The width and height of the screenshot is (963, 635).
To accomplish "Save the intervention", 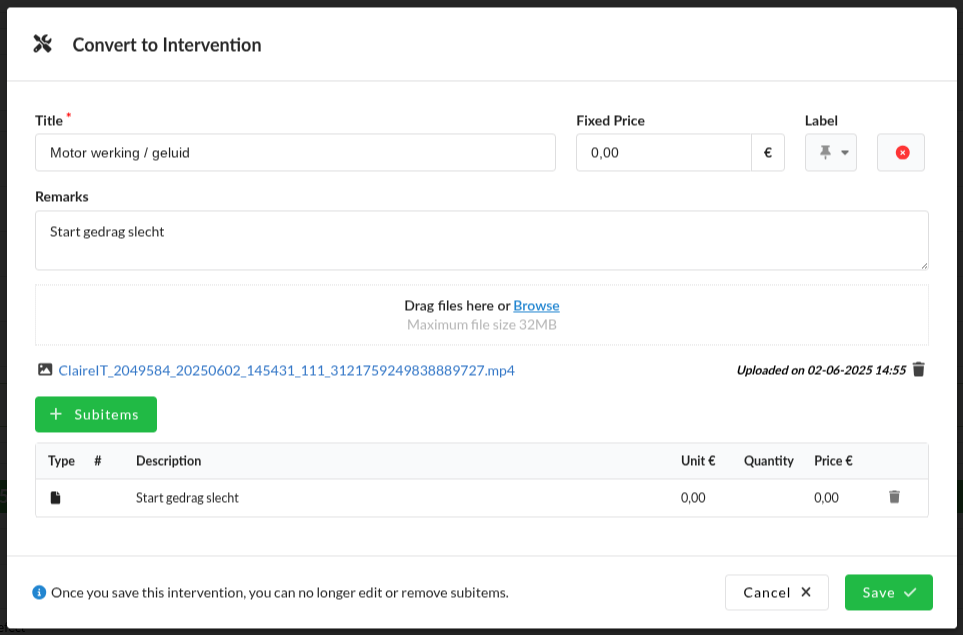I will click(x=888, y=592).
